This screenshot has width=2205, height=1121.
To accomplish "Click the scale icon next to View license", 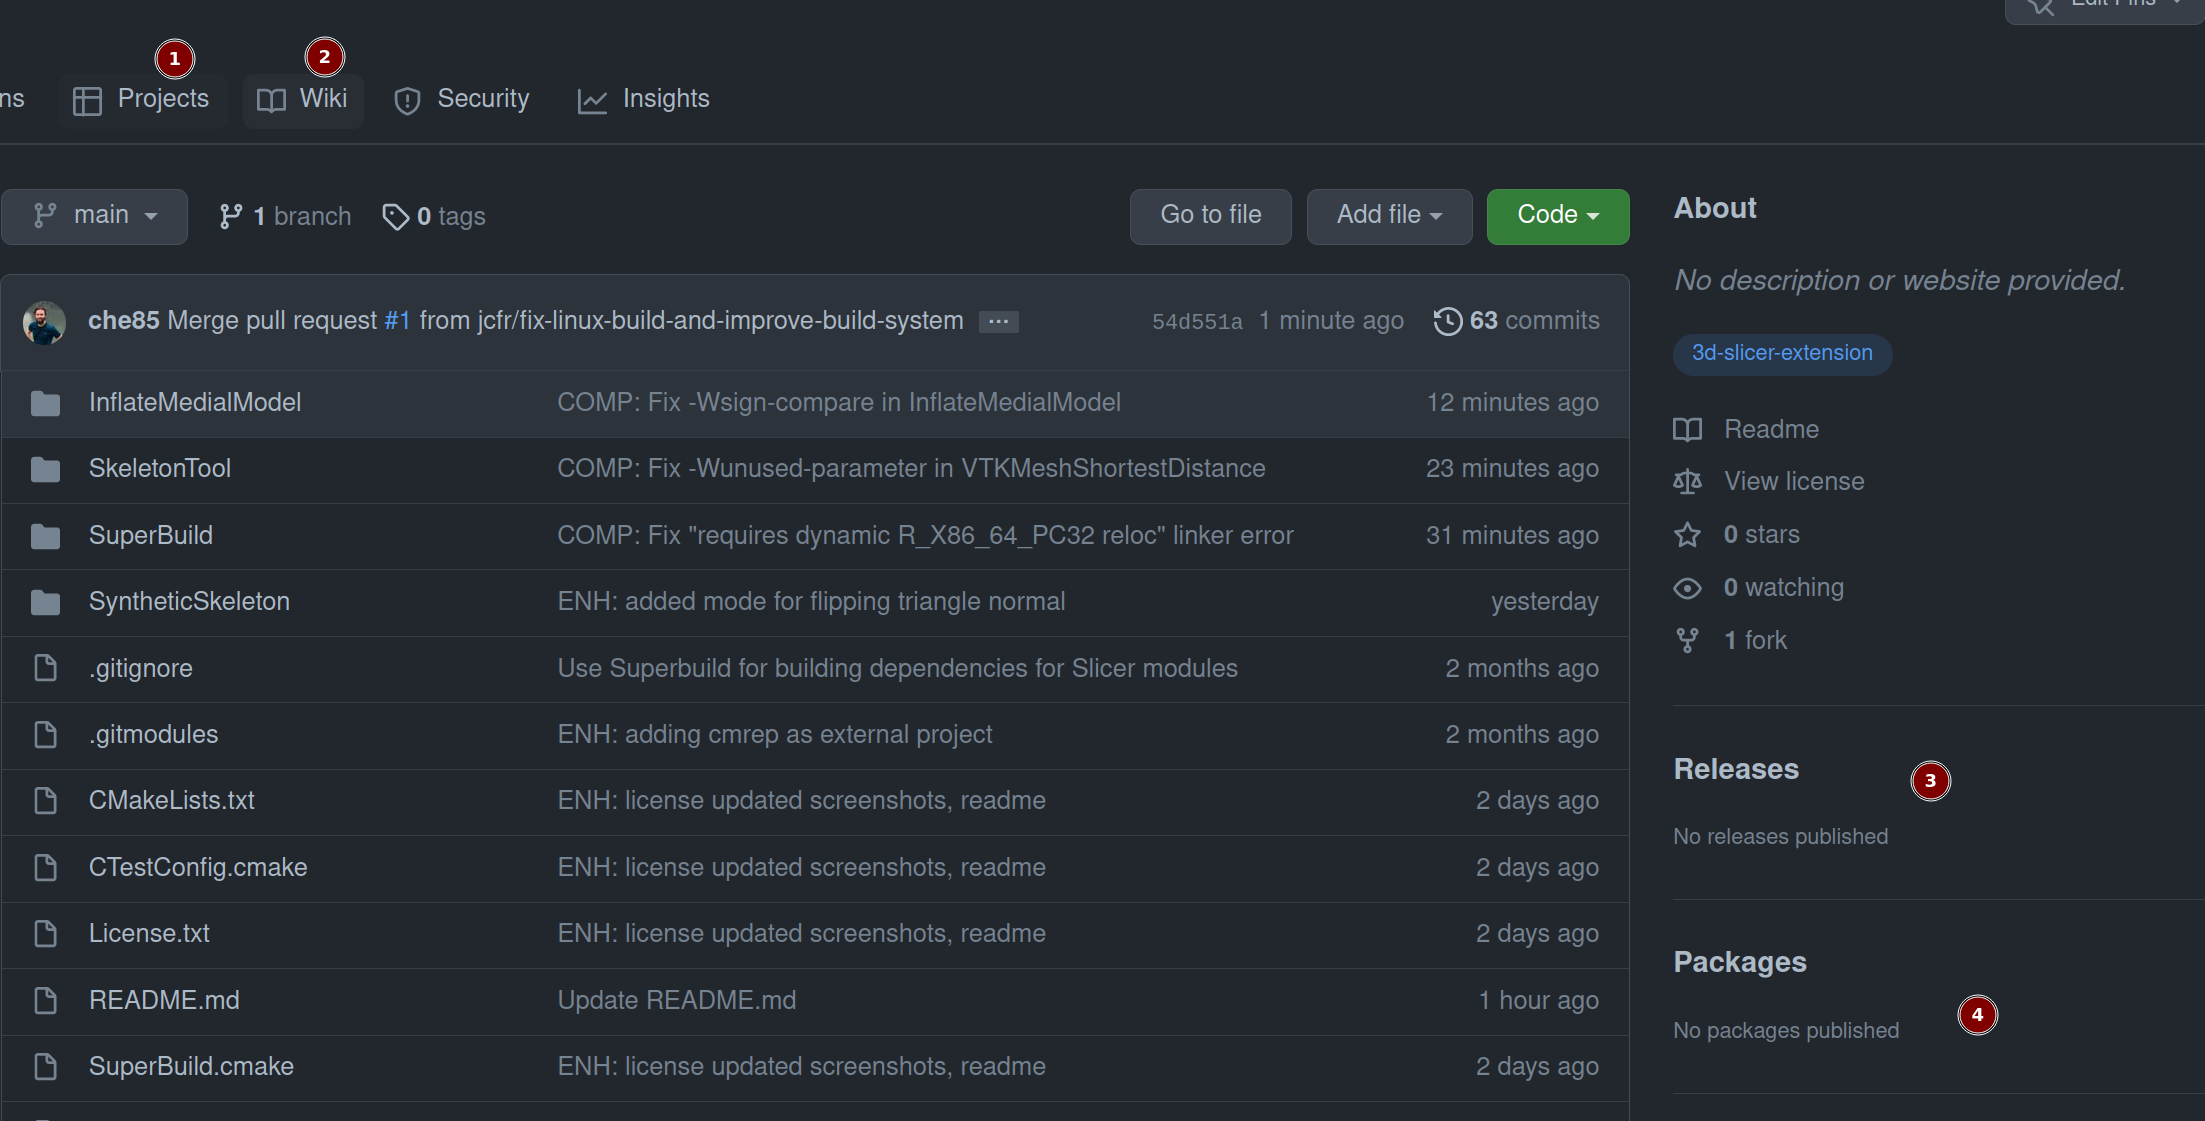I will coord(1687,482).
